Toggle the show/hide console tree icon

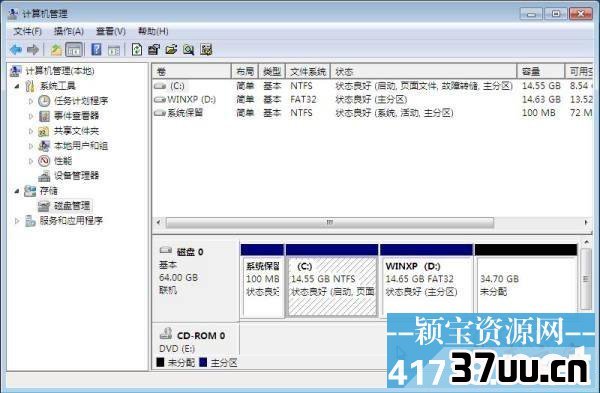(74, 50)
